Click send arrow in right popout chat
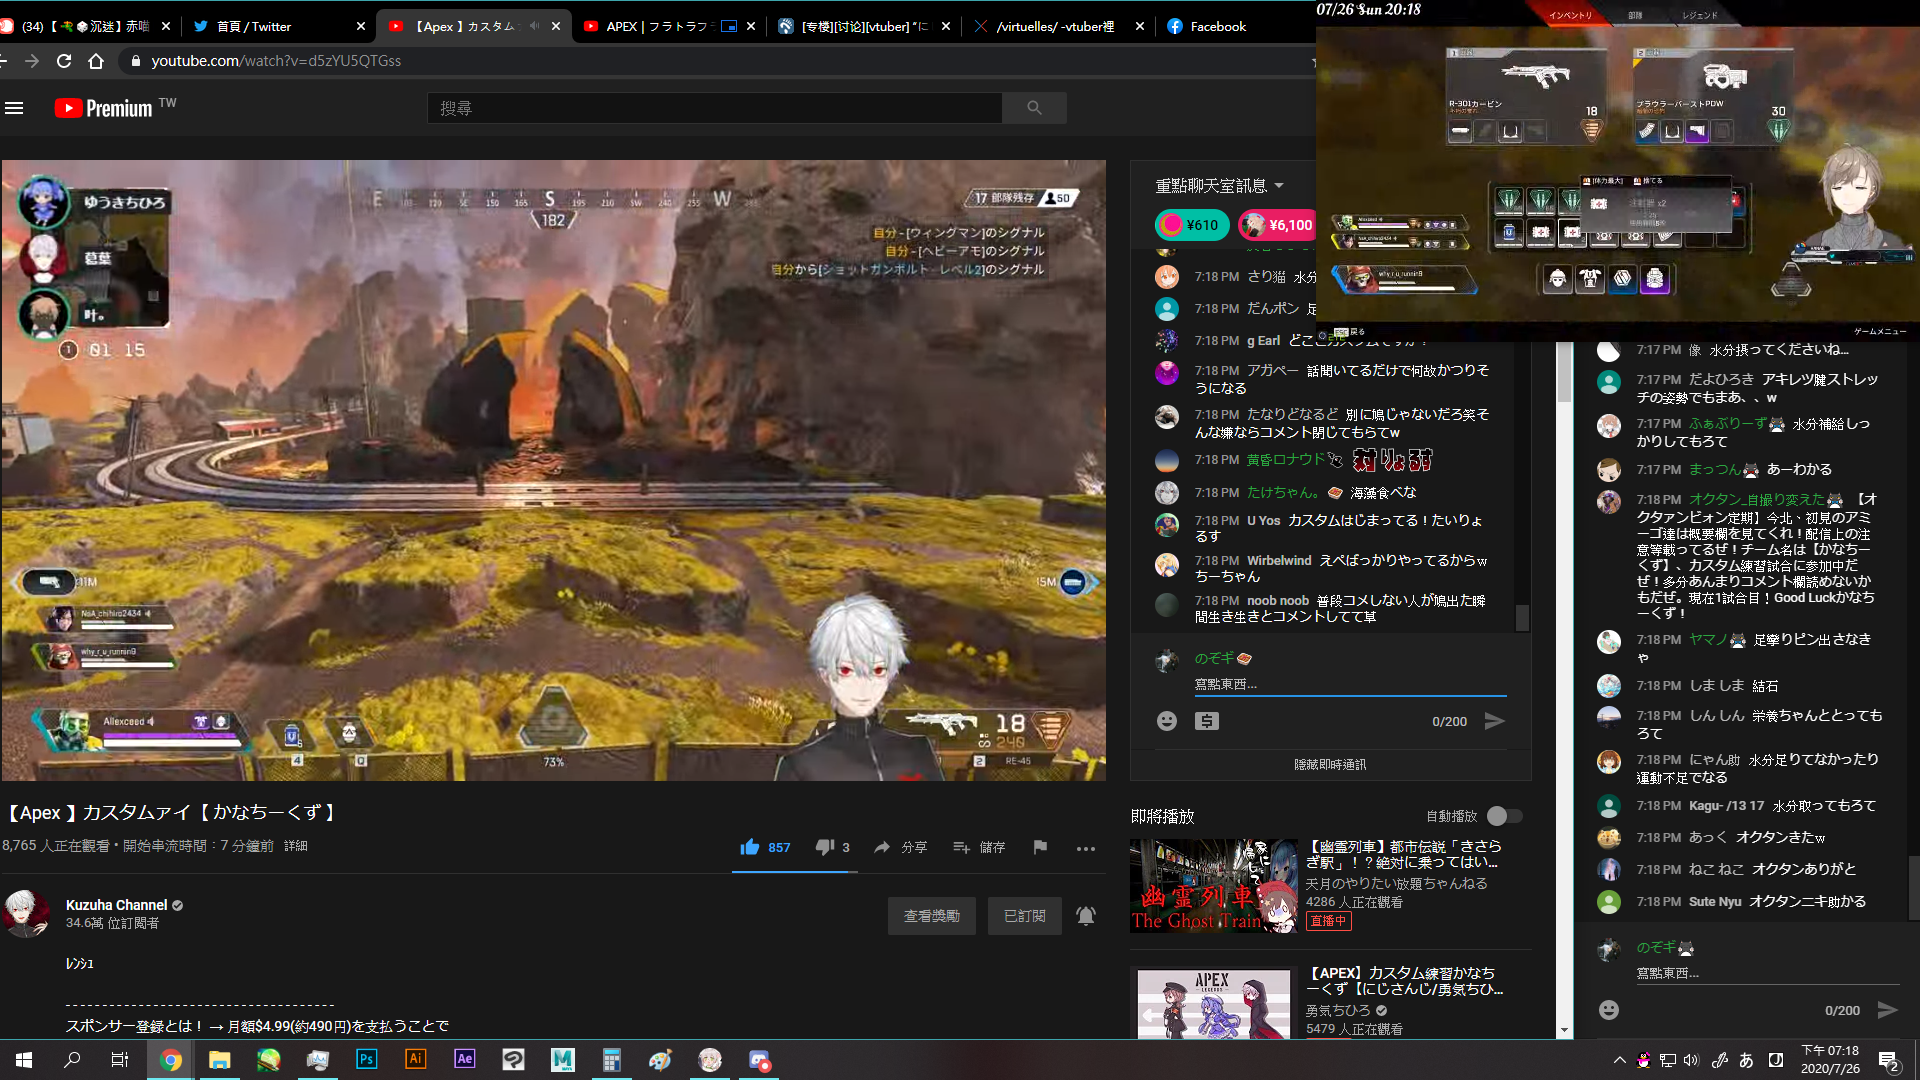The image size is (1920, 1080). click(x=1887, y=1010)
